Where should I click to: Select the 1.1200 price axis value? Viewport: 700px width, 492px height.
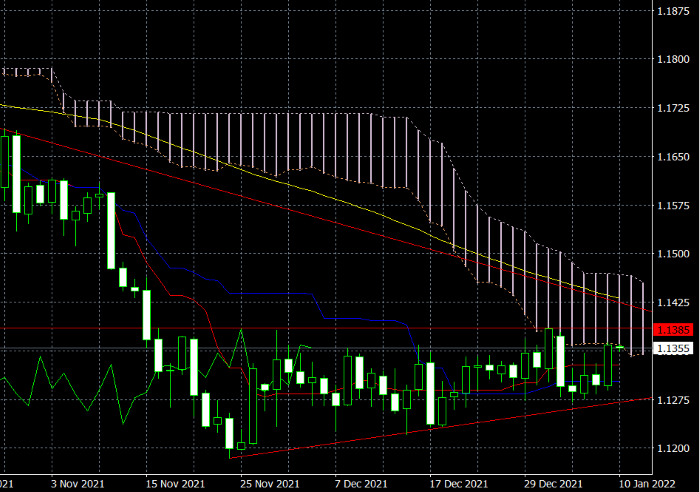click(x=673, y=448)
